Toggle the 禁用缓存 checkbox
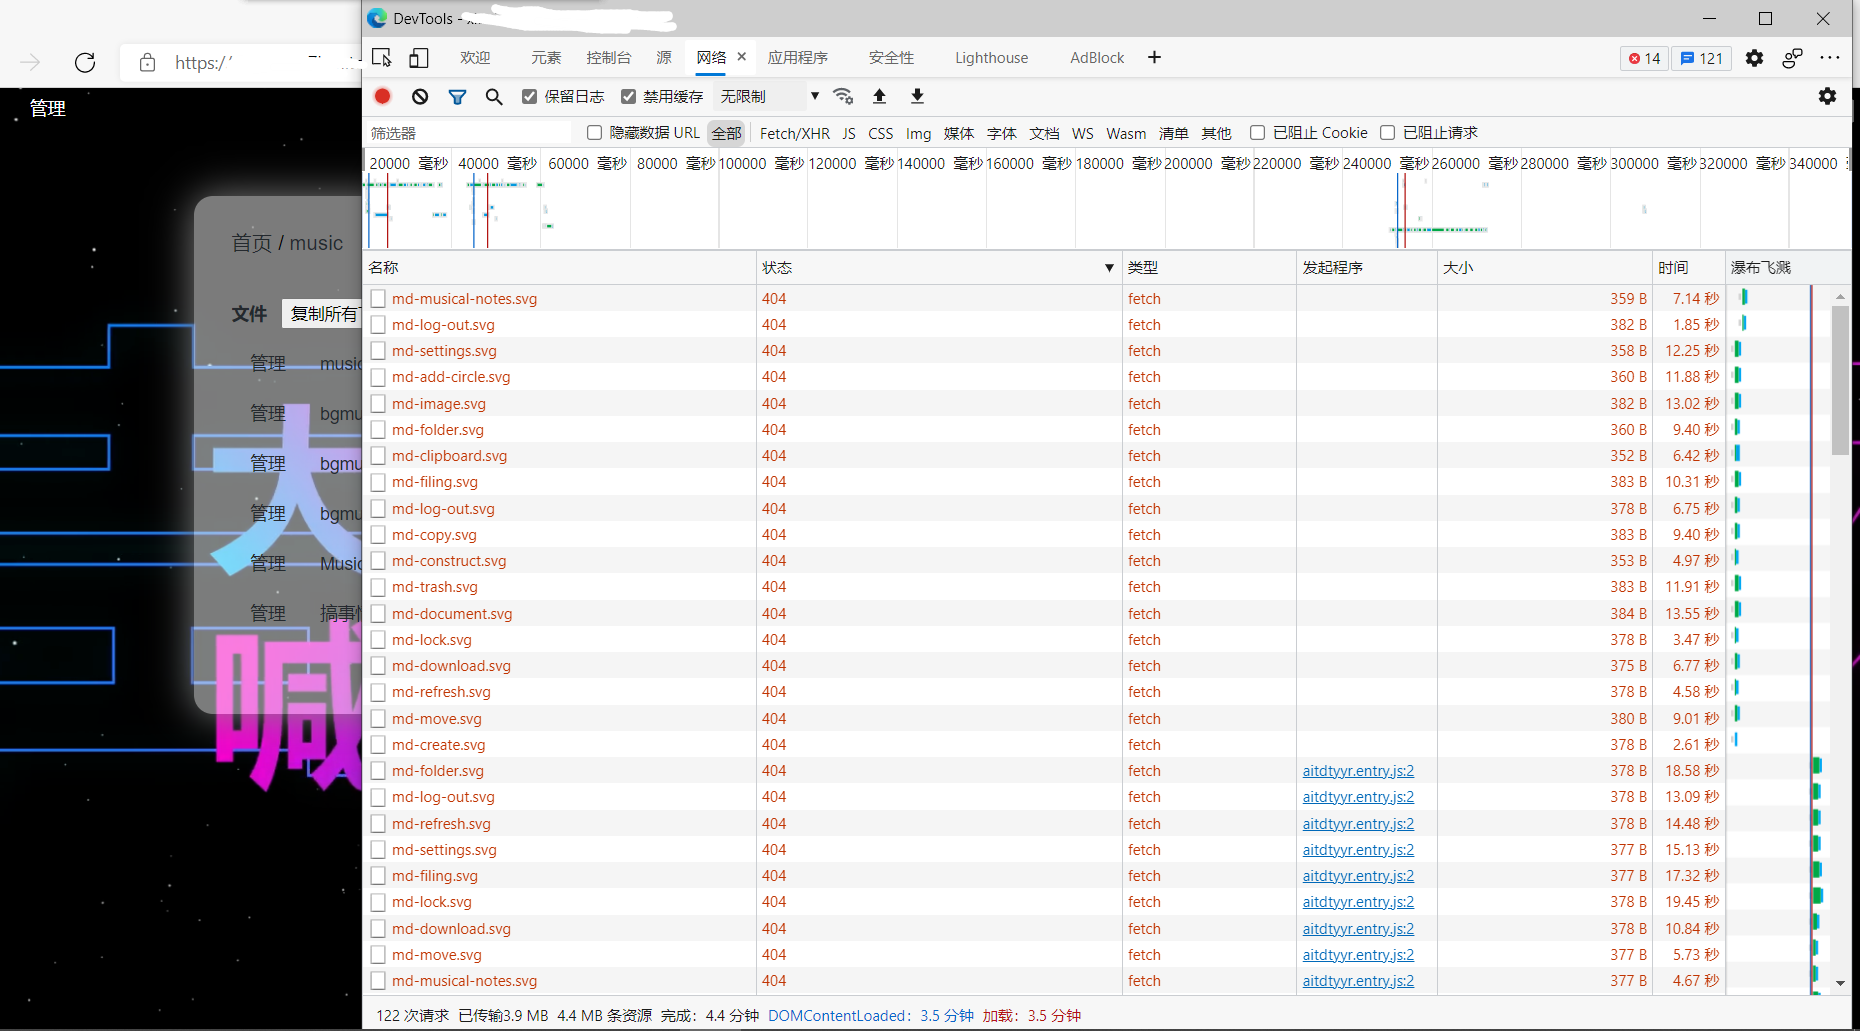 click(628, 96)
